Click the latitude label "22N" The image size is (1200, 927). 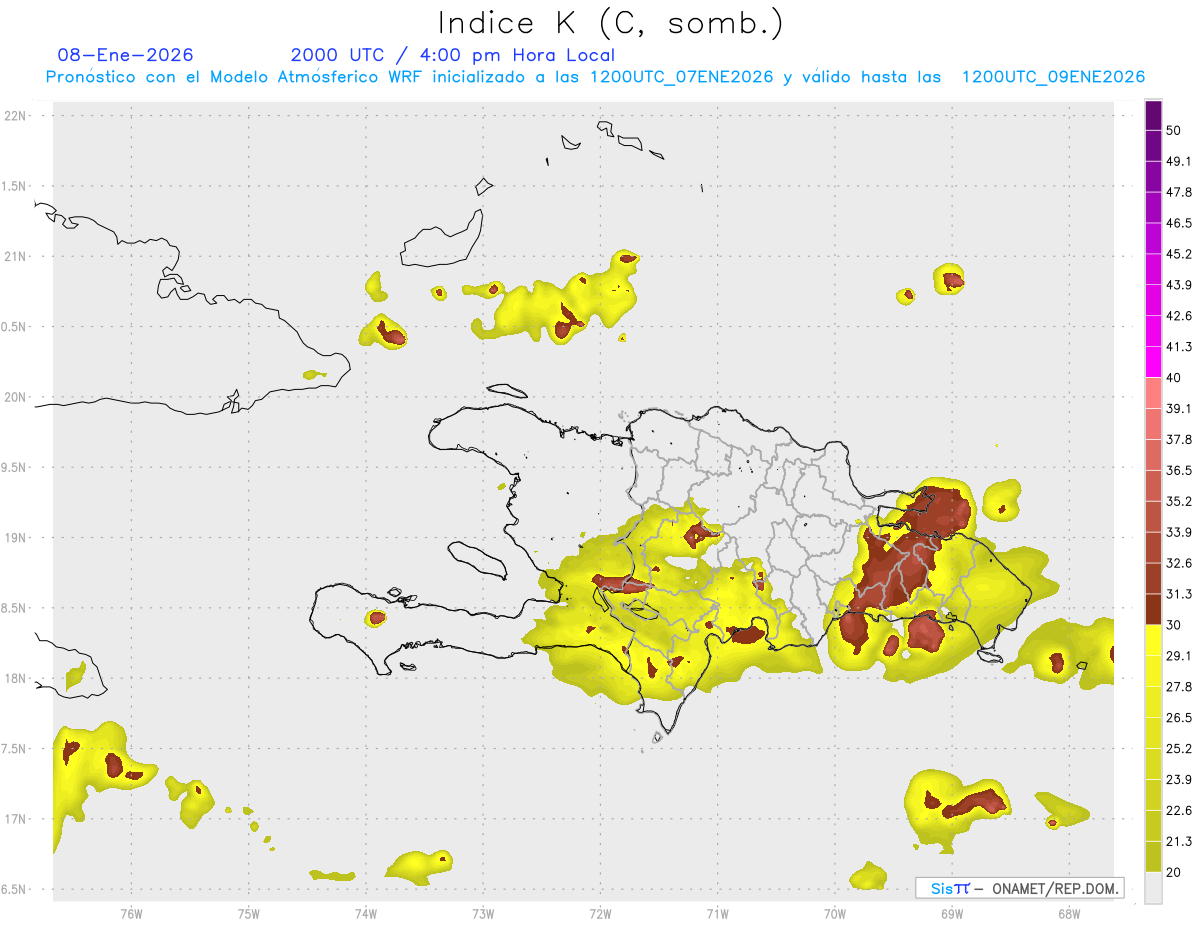[x=17, y=115]
